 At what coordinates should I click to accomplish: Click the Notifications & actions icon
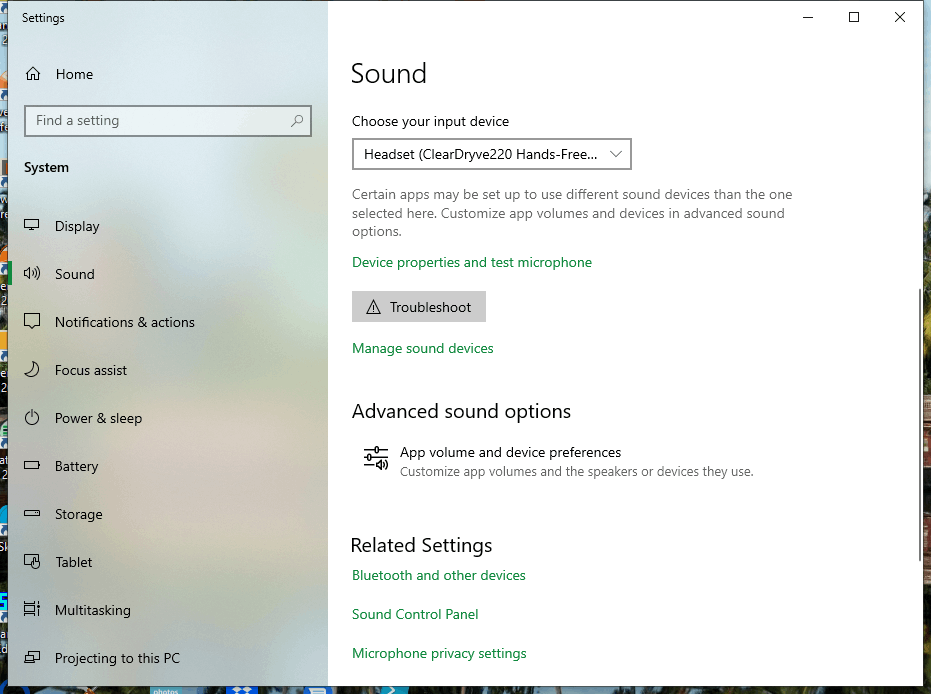(x=32, y=321)
